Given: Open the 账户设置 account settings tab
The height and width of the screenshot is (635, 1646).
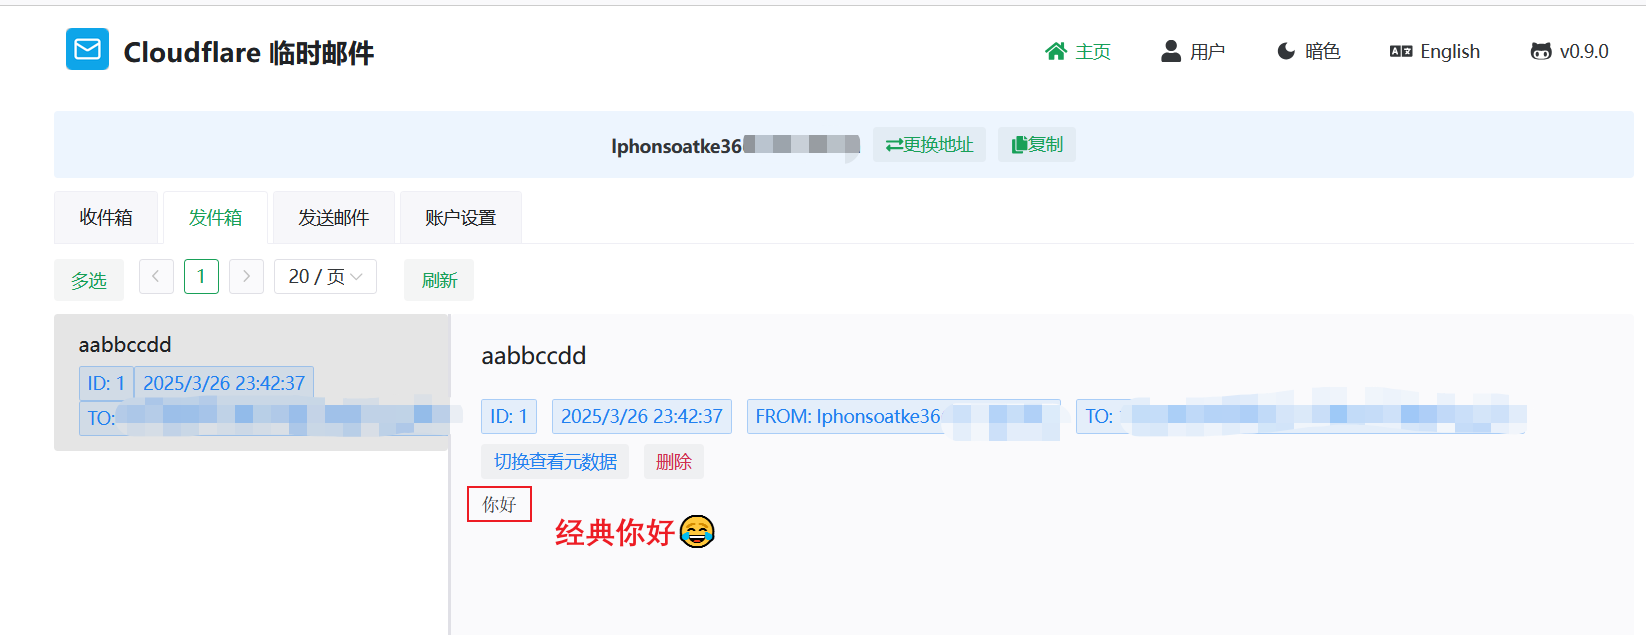Looking at the screenshot, I should [x=461, y=217].
